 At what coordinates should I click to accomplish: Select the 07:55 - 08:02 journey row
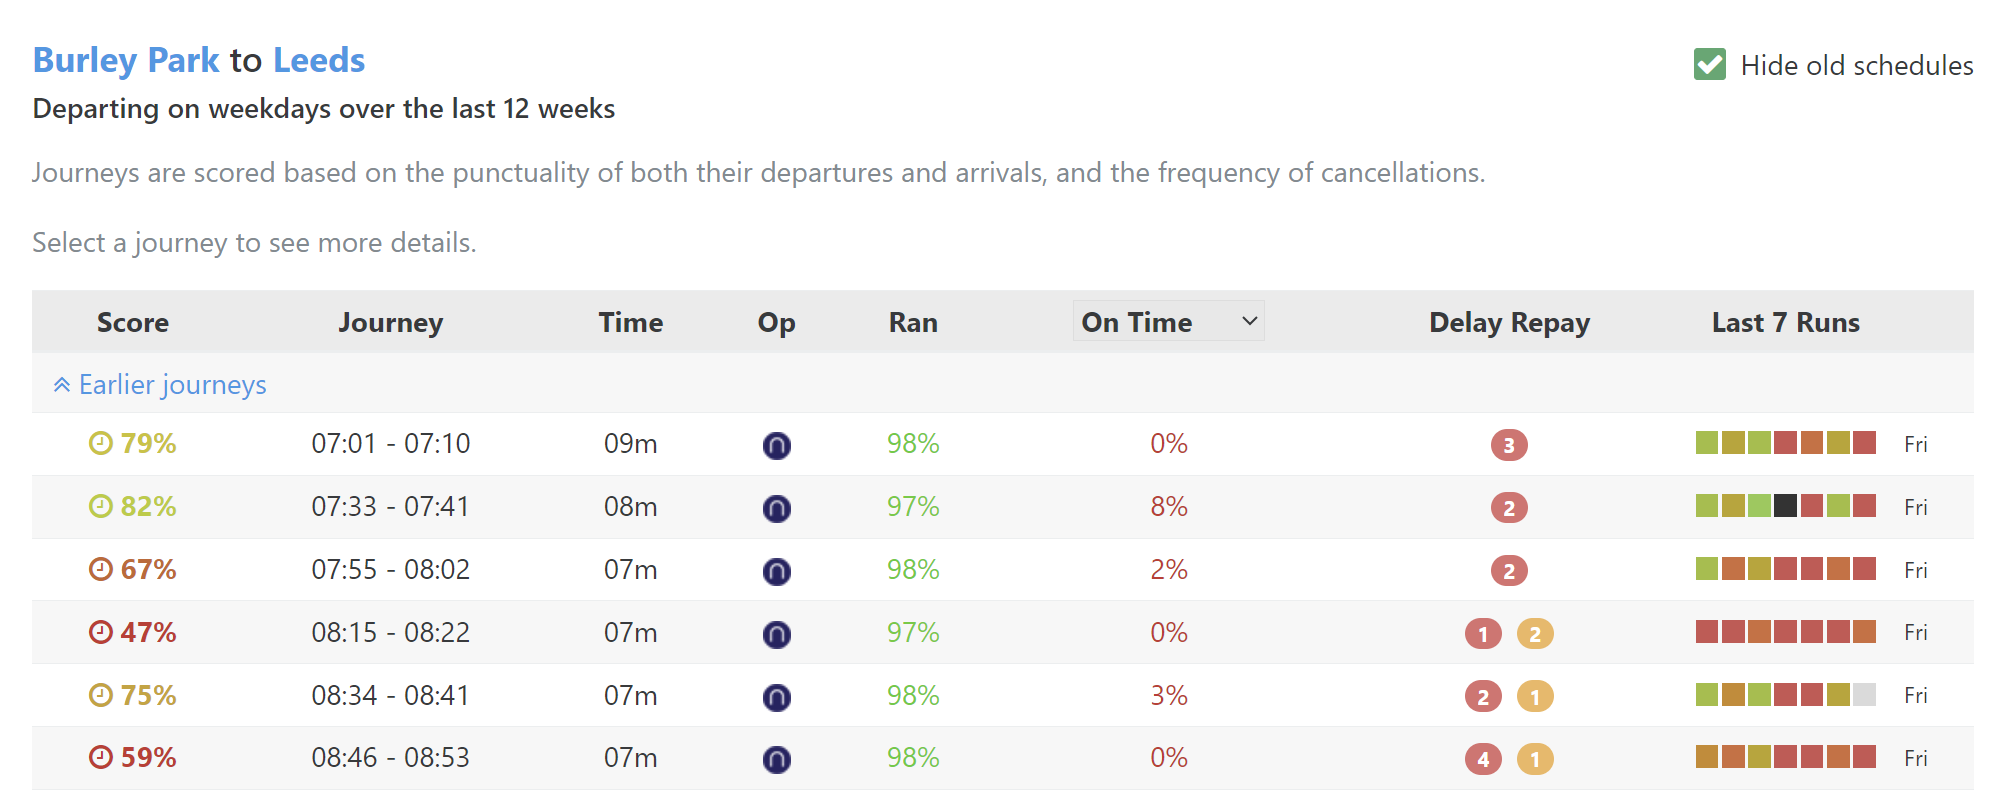tap(390, 570)
